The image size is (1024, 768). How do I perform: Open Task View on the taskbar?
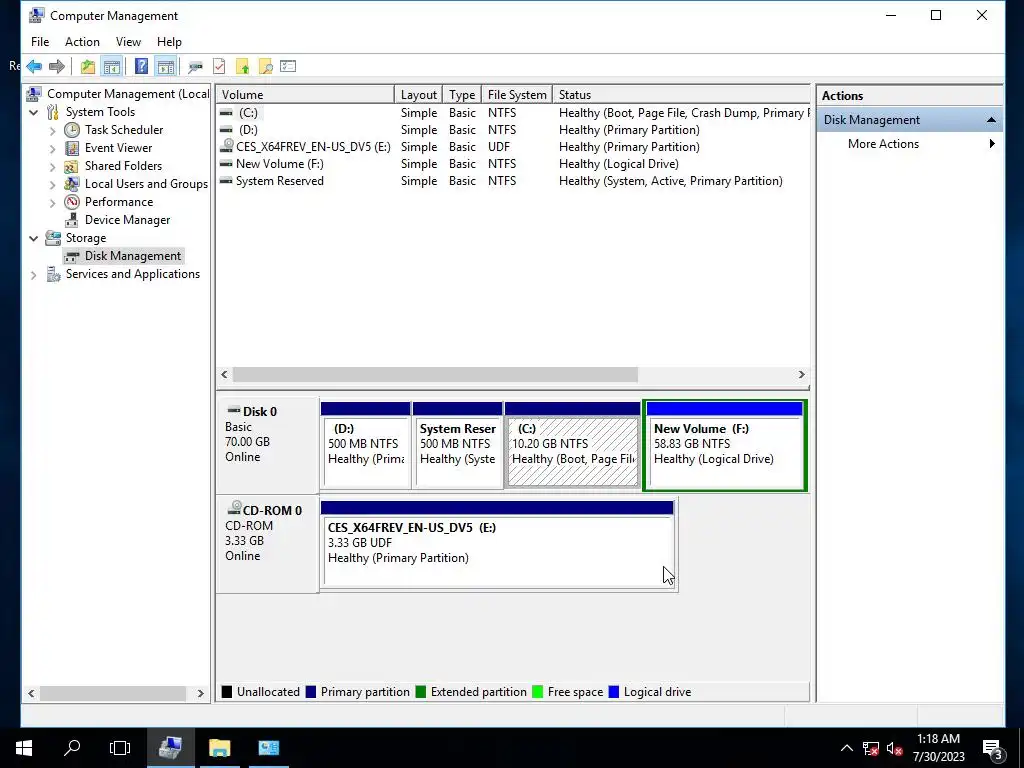[120, 748]
